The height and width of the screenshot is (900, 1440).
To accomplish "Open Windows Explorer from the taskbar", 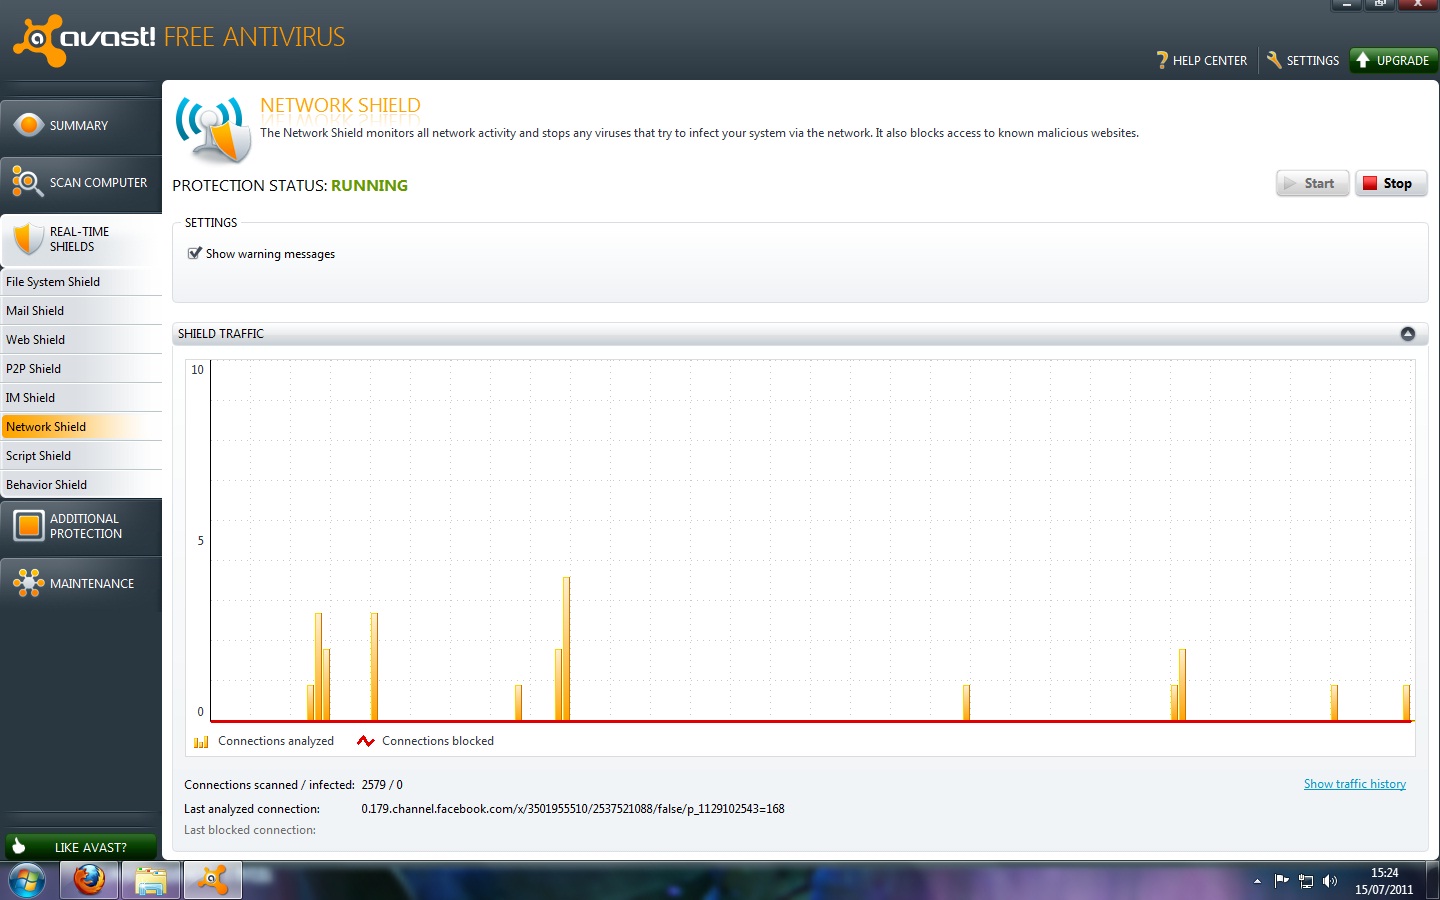I will 151,881.
